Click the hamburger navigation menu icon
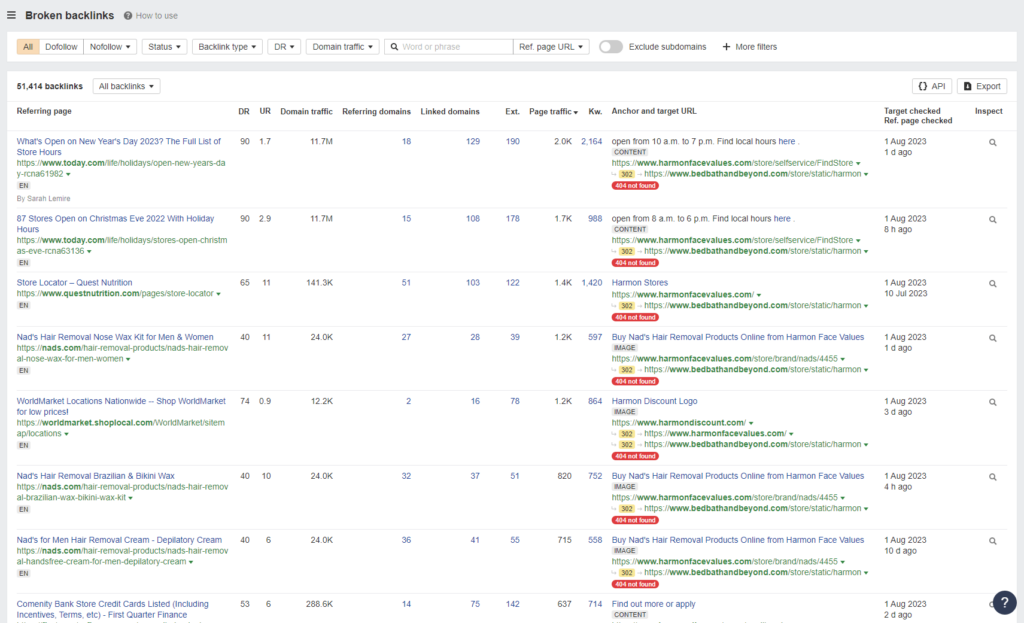 click(x=12, y=15)
